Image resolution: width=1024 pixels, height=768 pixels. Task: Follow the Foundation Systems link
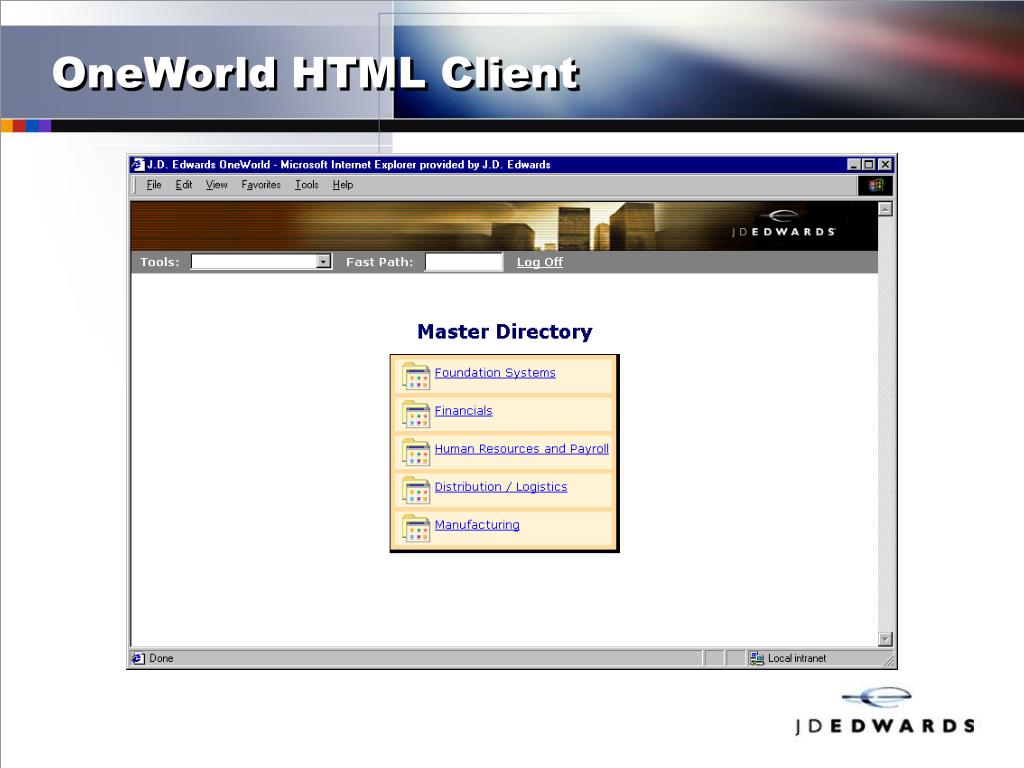click(x=495, y=372)
